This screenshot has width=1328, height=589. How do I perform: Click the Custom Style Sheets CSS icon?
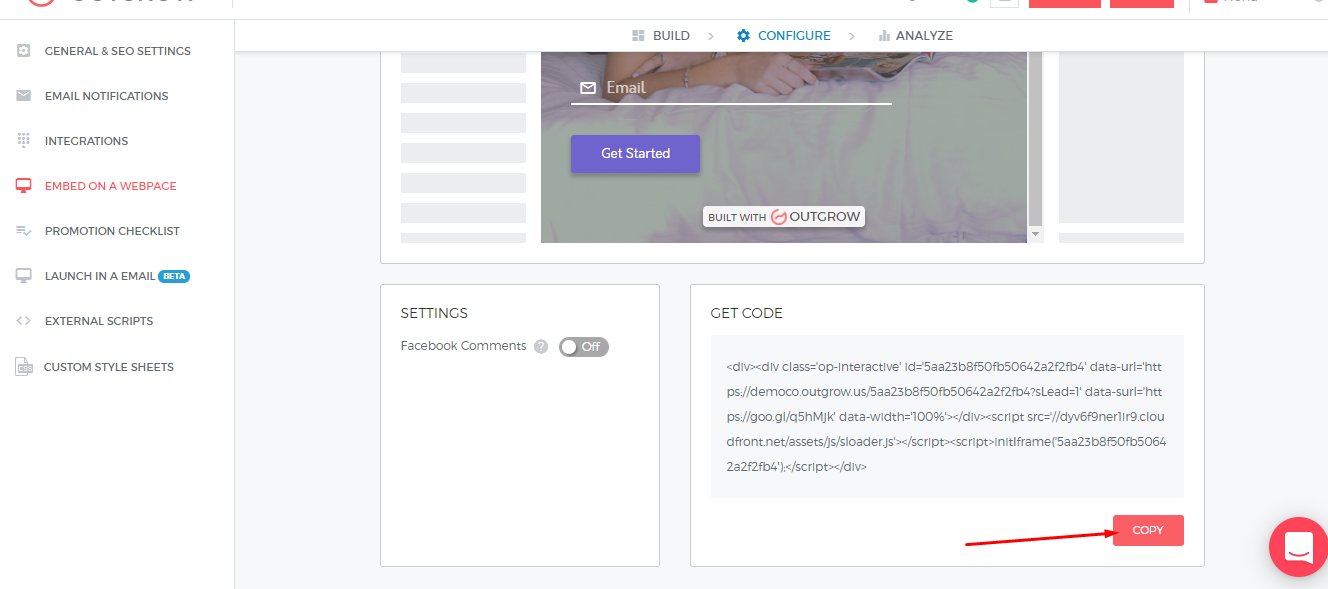point(24,367)
